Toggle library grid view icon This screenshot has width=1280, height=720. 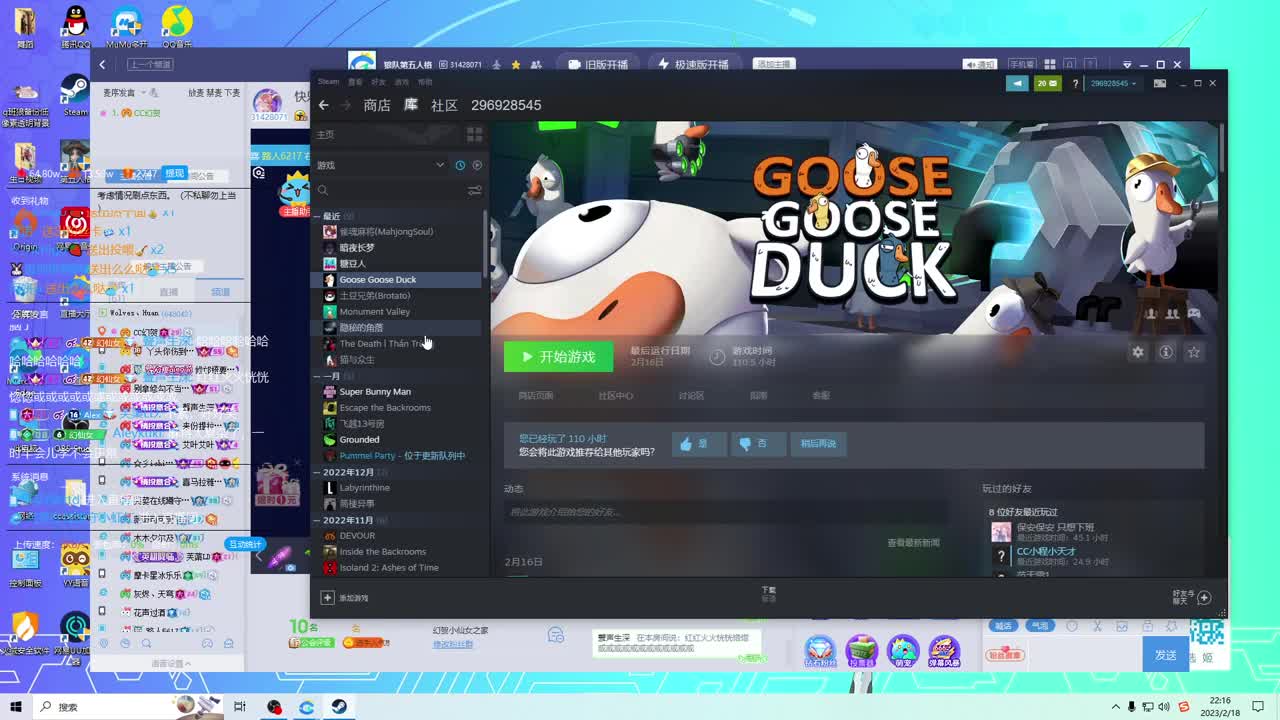point(475,134)
